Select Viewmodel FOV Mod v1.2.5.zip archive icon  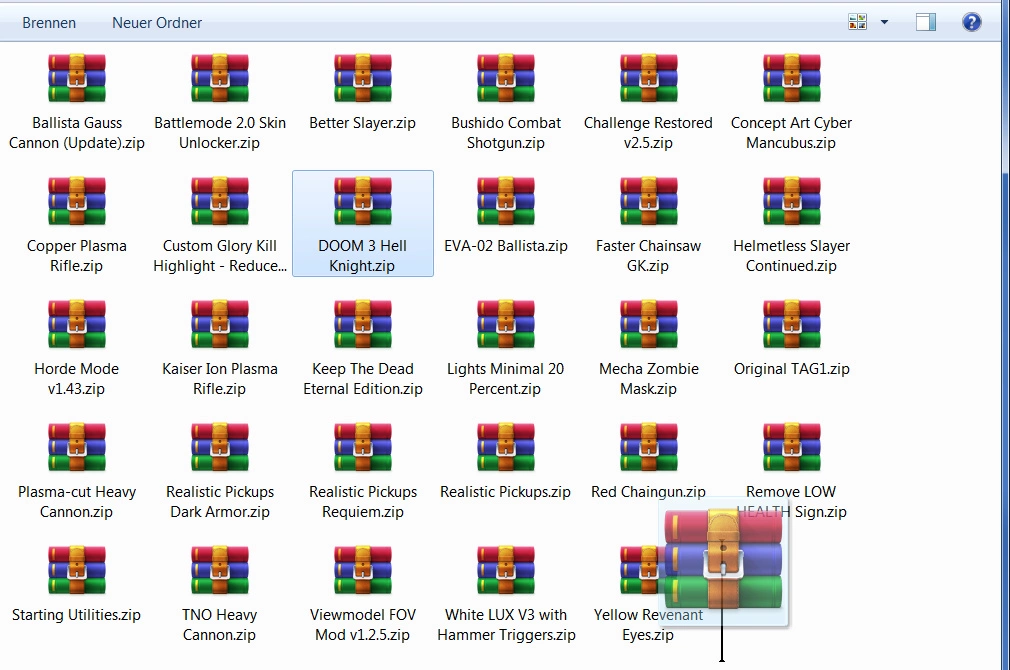tap(363, 571)
